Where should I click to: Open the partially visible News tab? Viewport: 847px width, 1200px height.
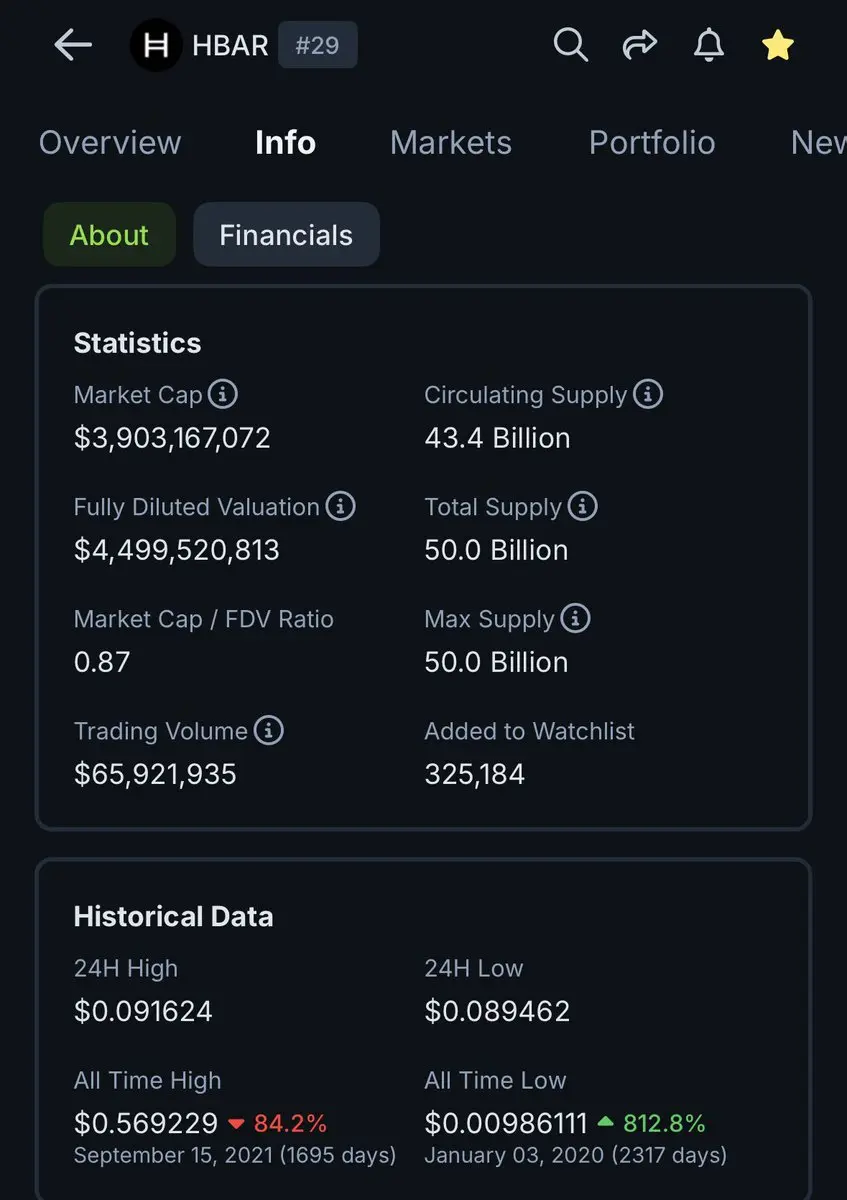point(818,143)
